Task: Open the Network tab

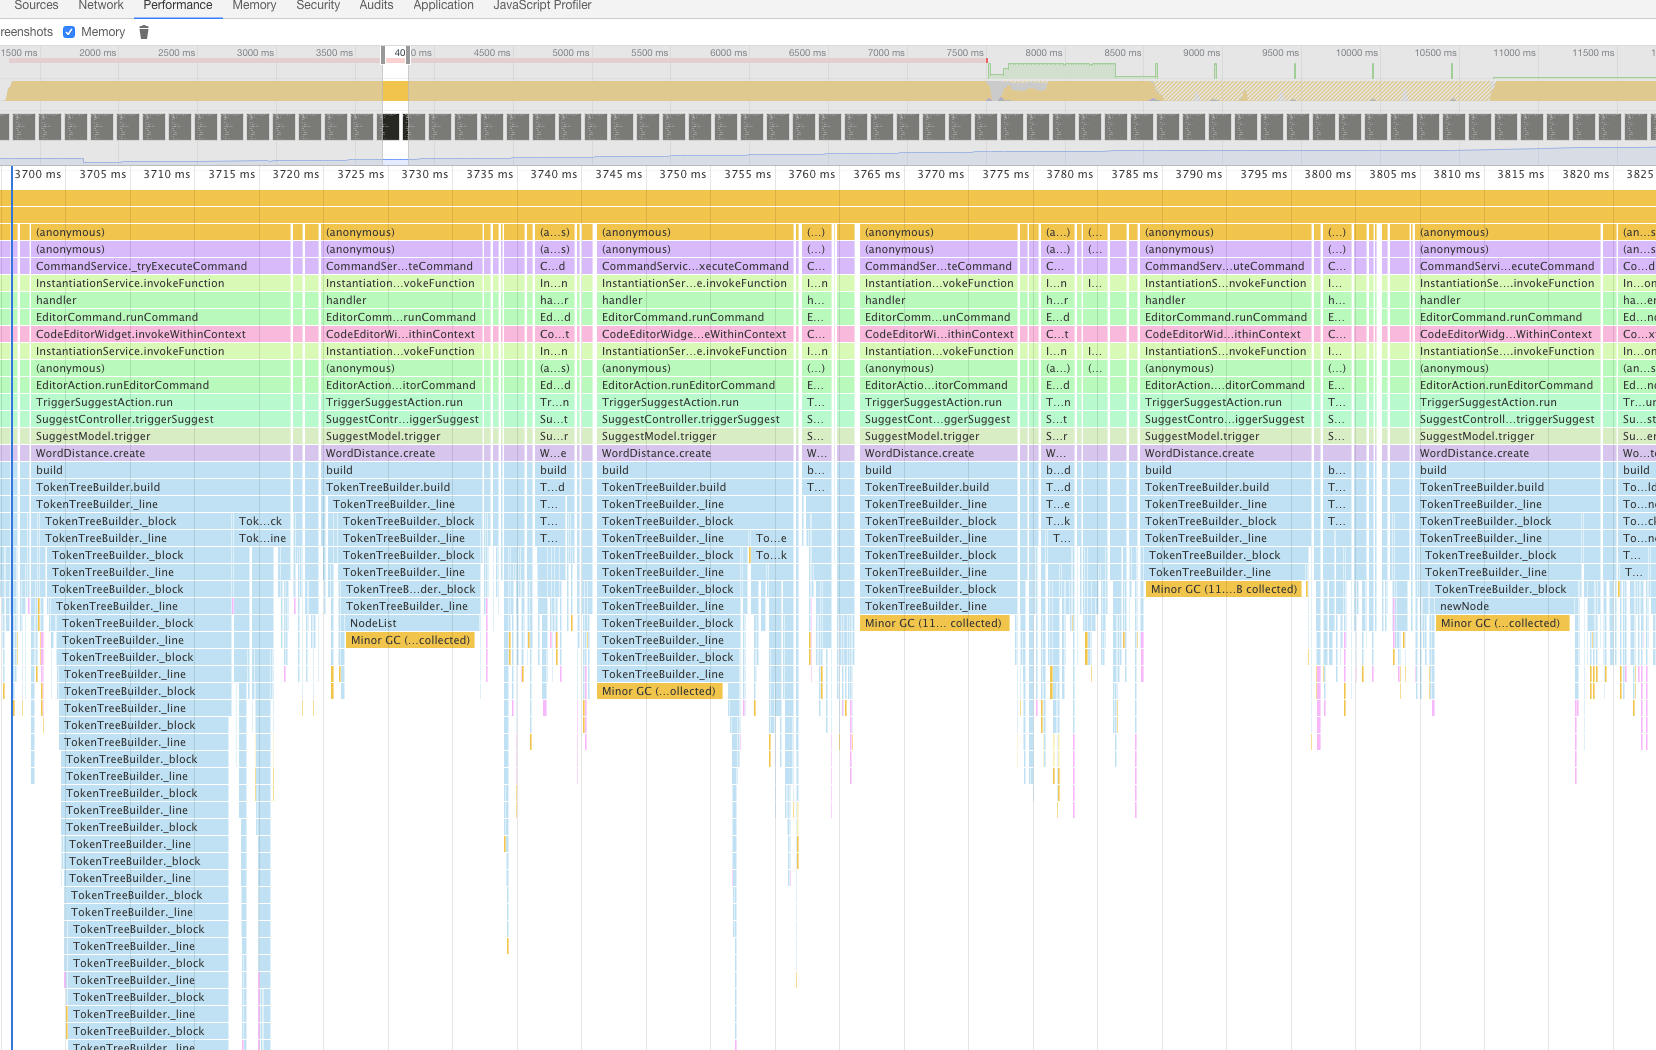Action: pos(100,7)
